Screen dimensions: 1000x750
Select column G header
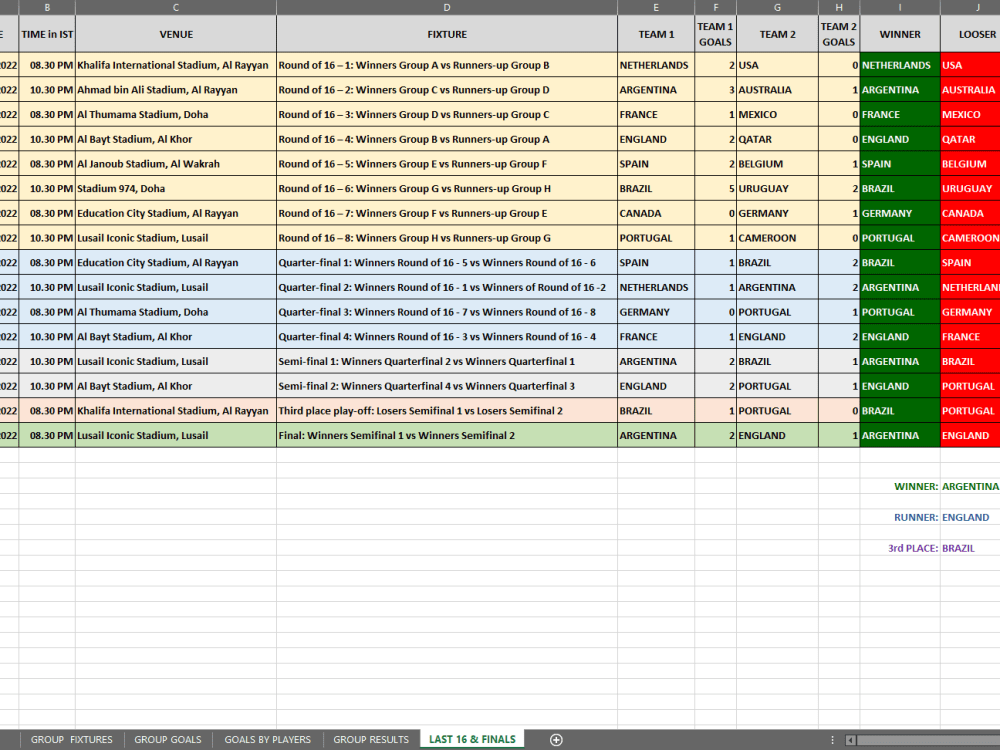click(777, 8)
